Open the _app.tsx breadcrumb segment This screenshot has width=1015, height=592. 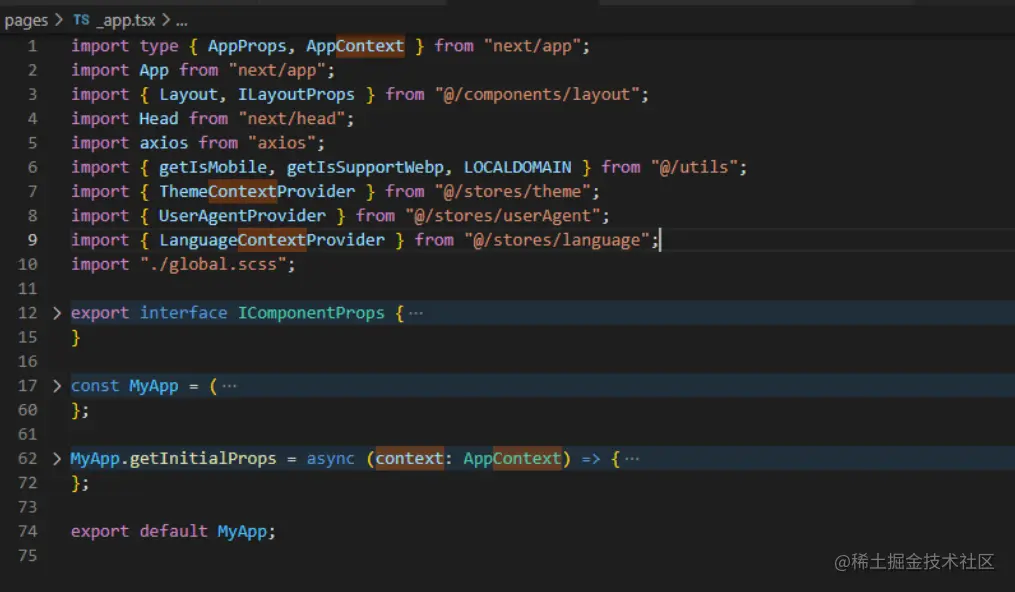(x=126, y=21)
